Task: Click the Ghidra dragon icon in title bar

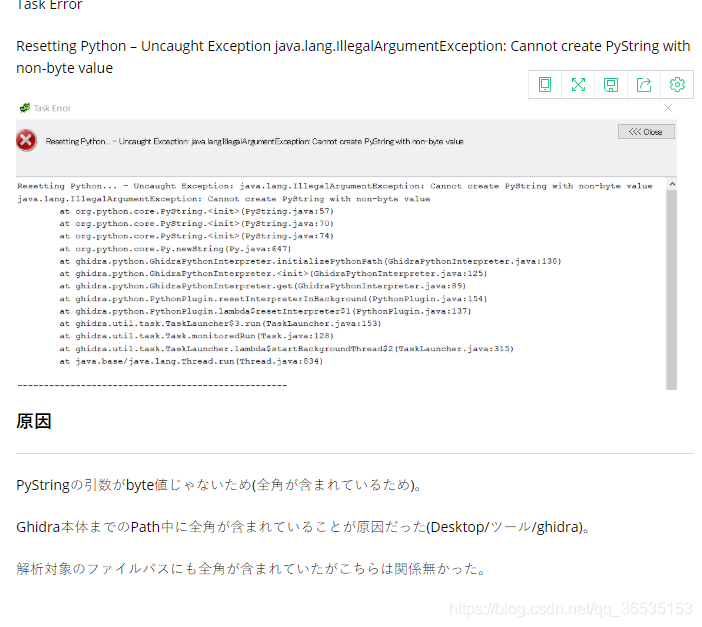Action: (25, 108)
